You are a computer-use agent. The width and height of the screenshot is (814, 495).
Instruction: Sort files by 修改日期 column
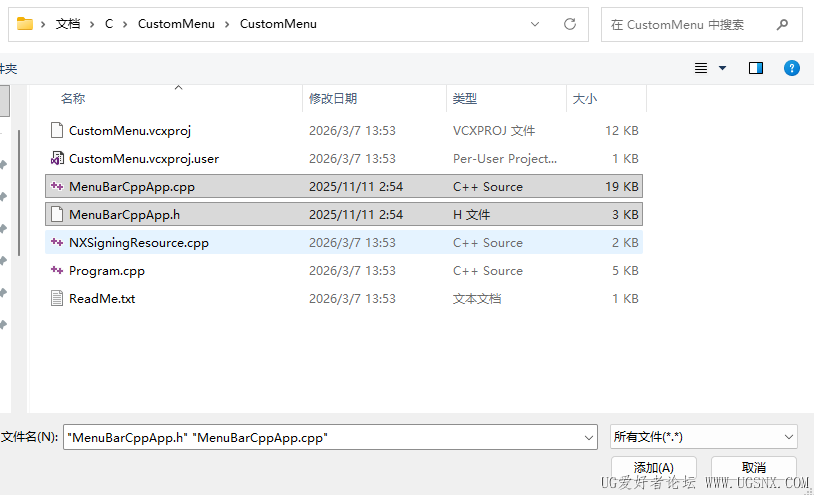click(333, 99)
